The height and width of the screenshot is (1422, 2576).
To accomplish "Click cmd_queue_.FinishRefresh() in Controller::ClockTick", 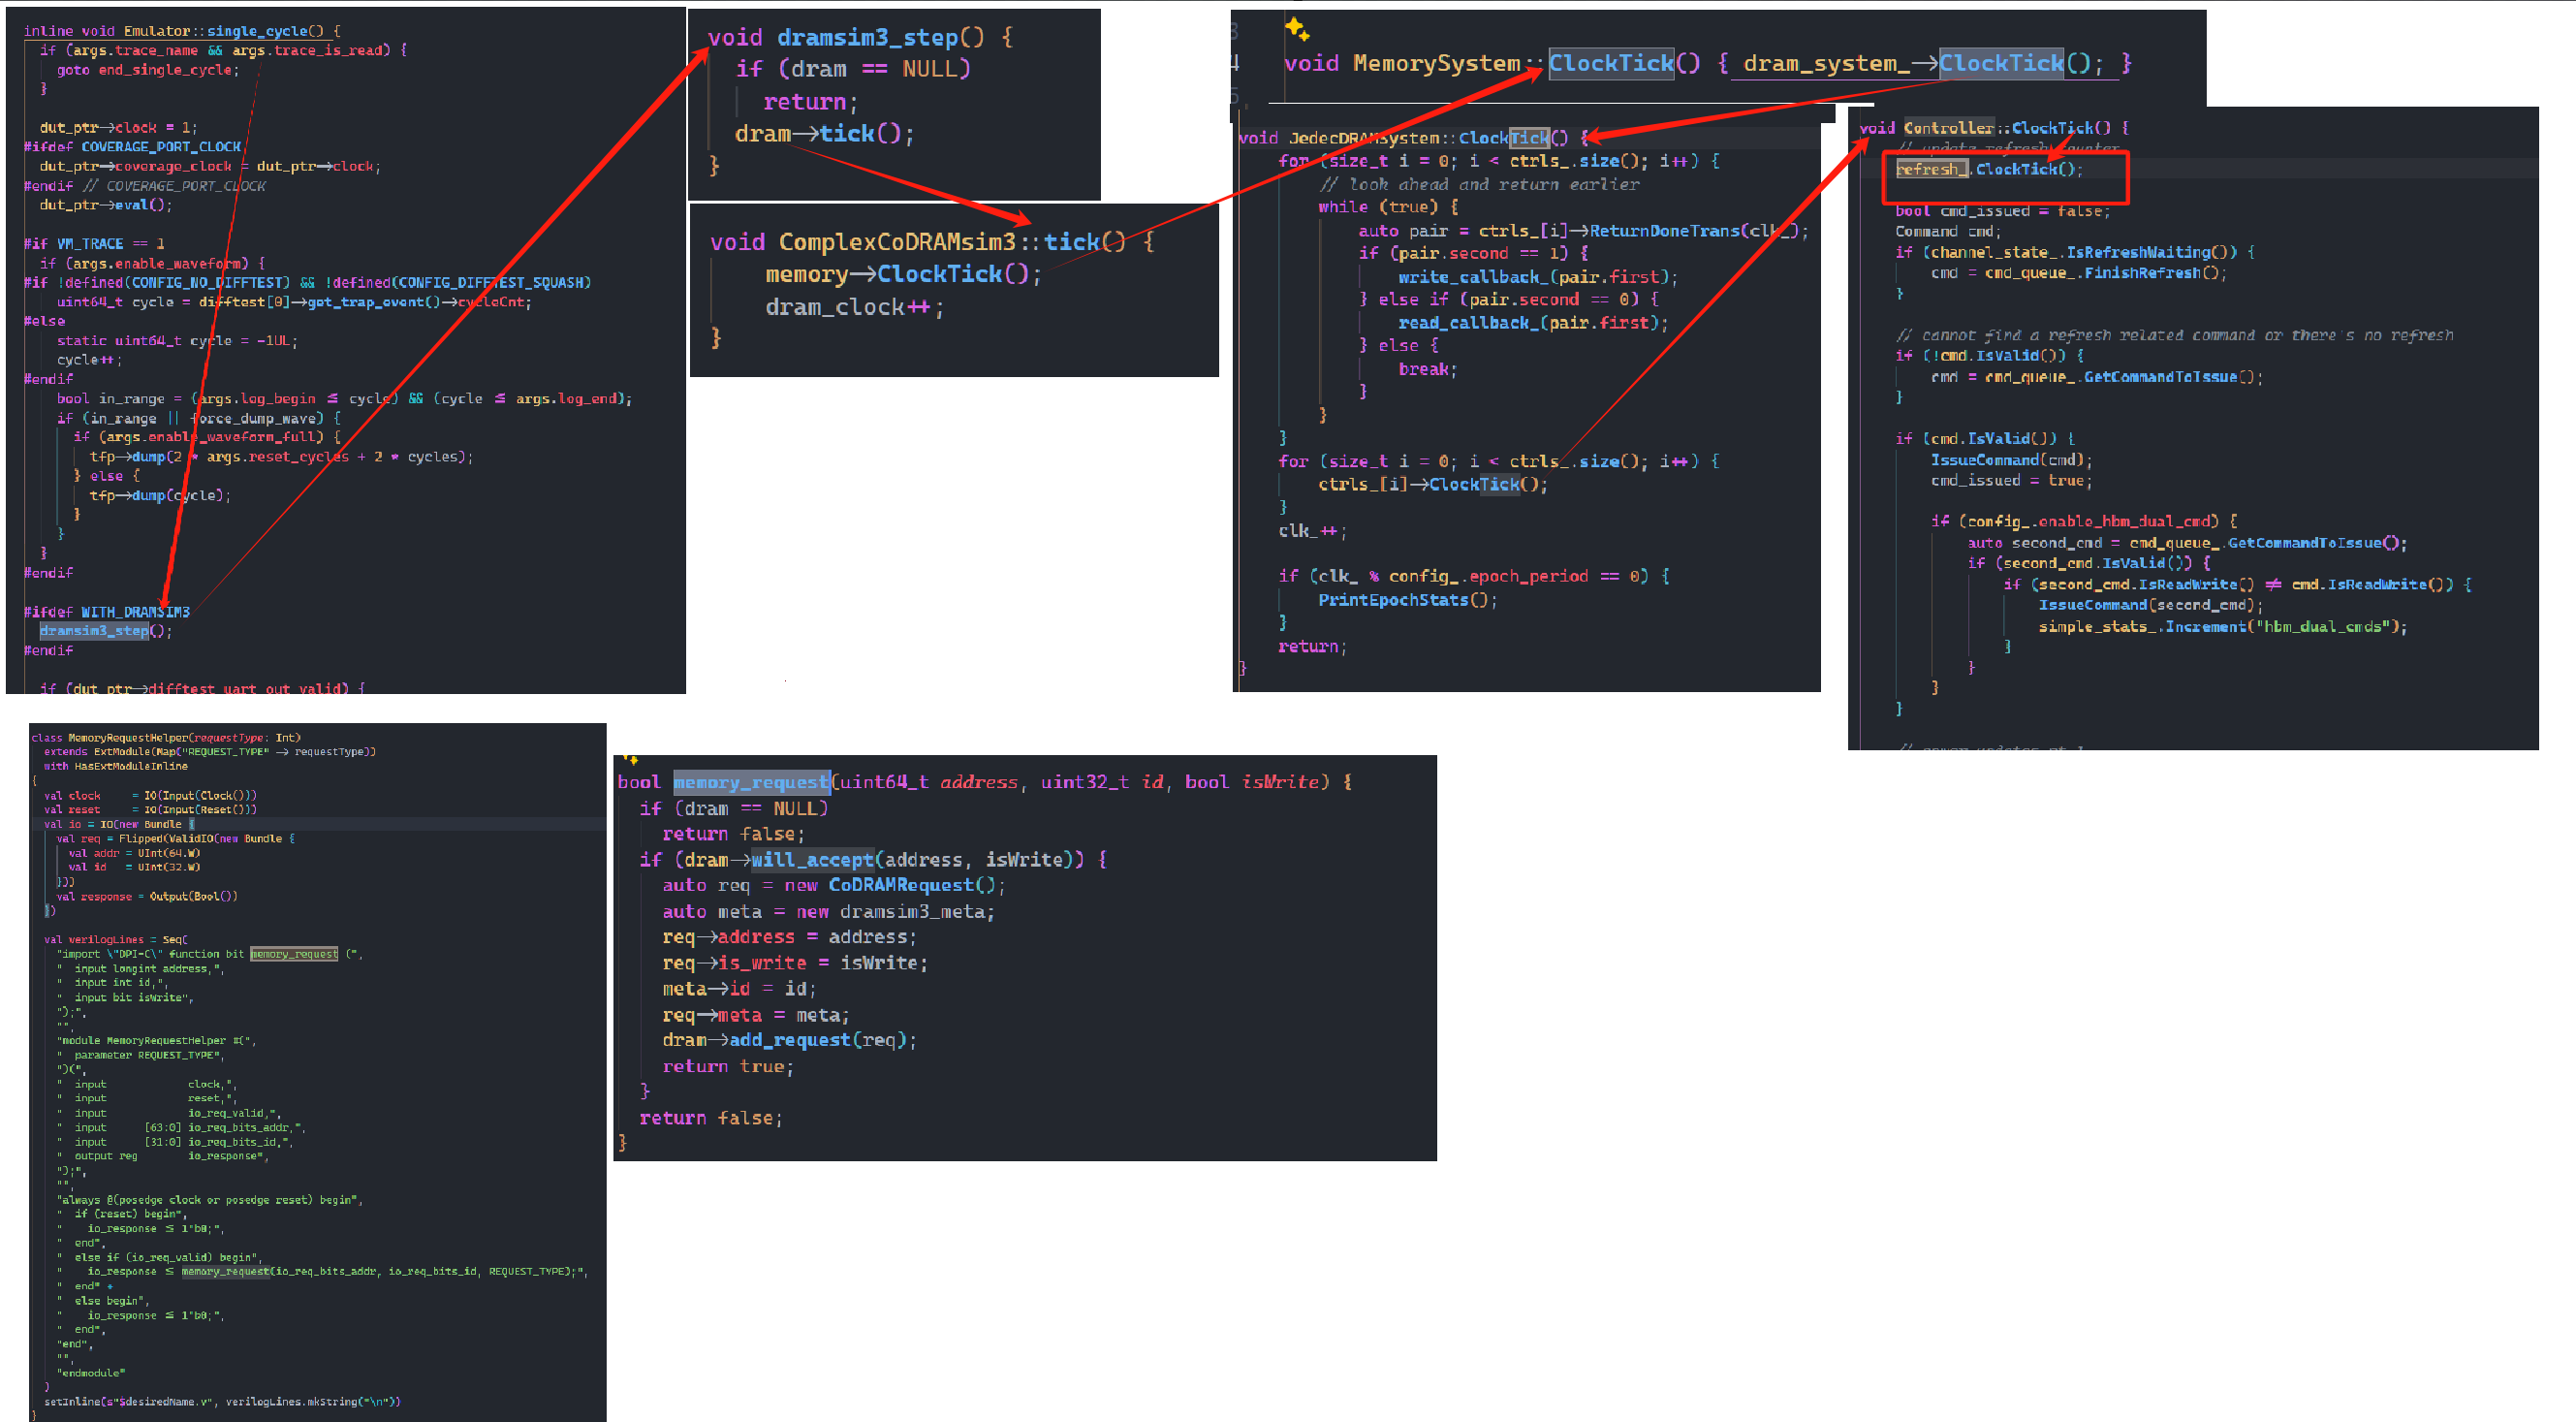I will [2105, 273].
